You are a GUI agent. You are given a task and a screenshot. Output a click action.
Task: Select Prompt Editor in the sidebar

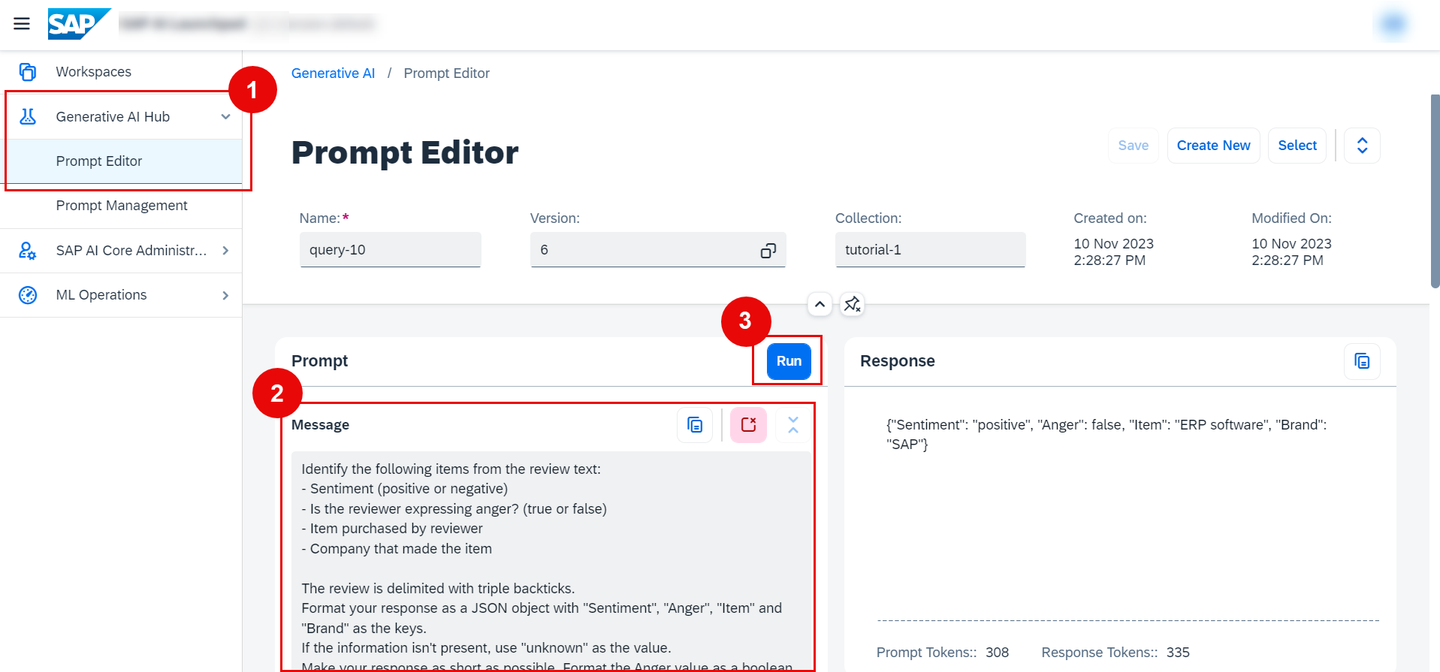pyautogui.click(x=121, y=161)
